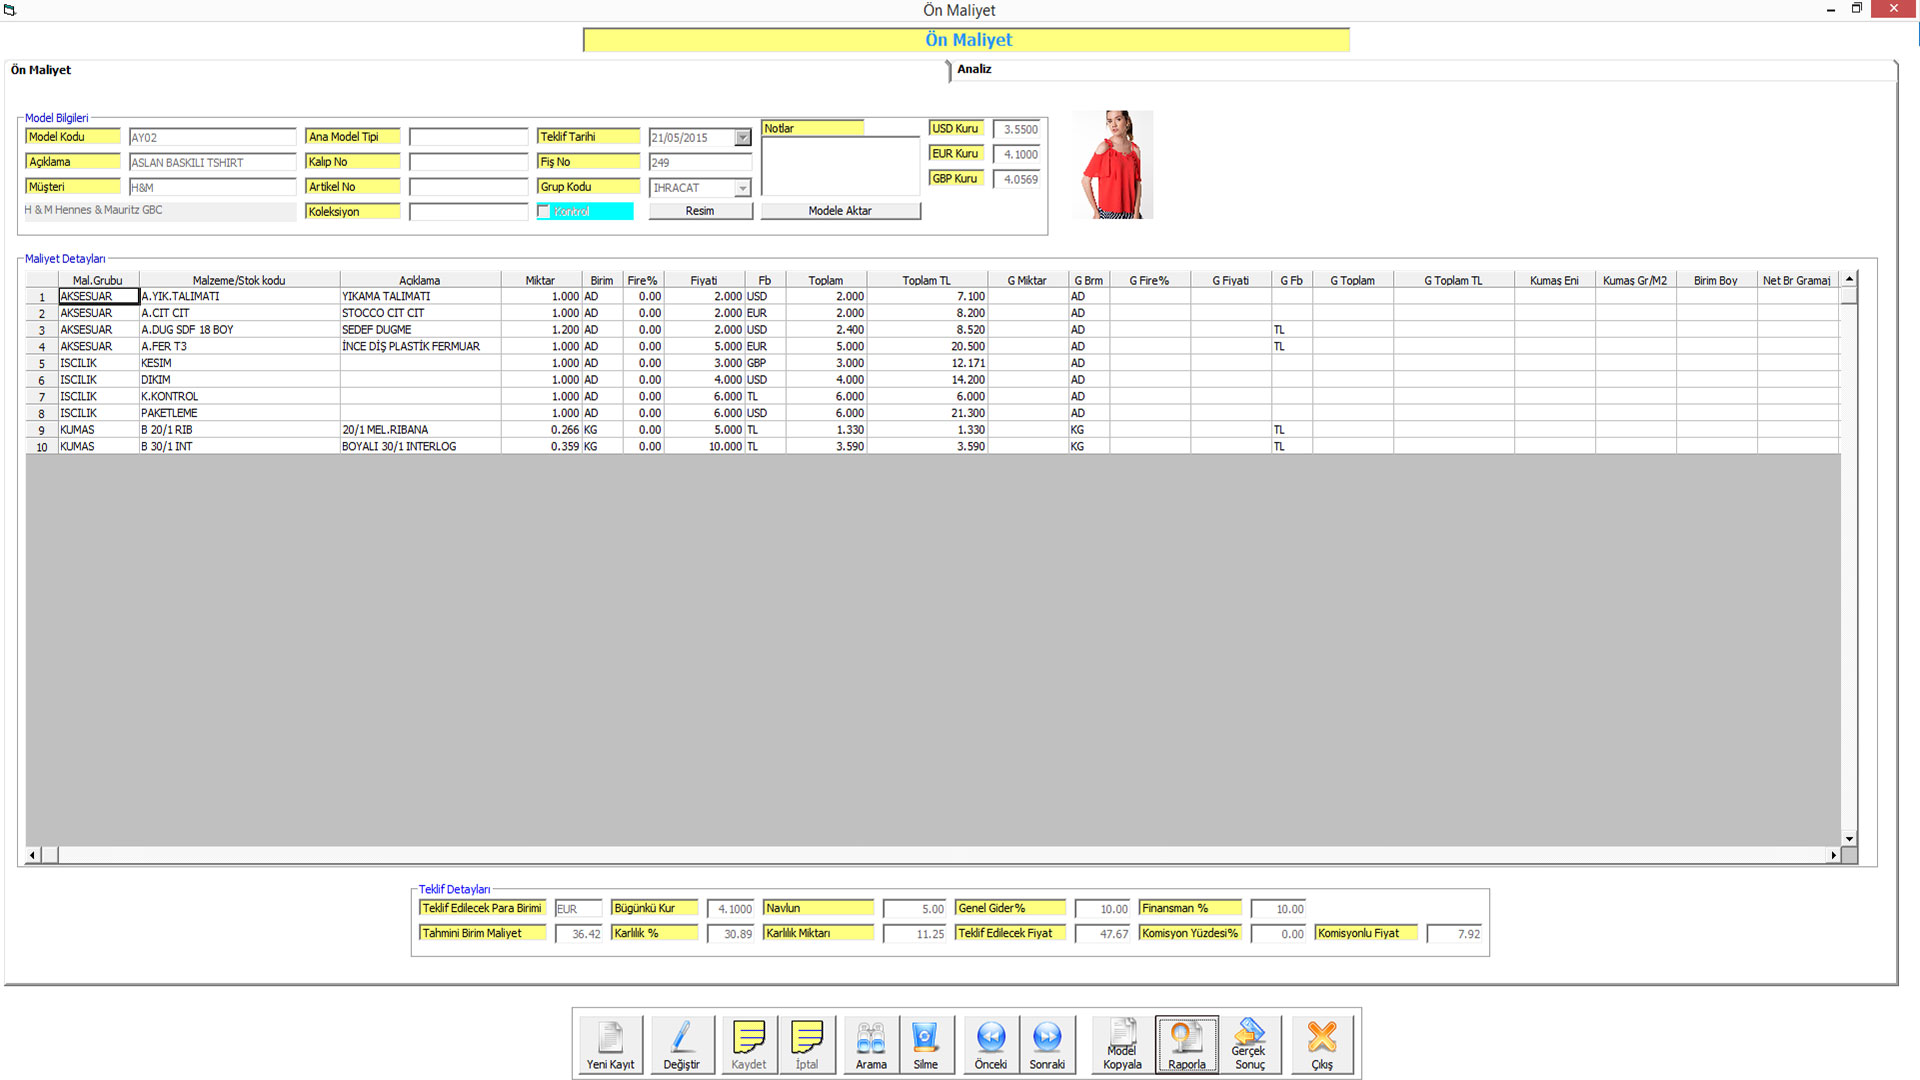1920x1080 pixels.
Task: Open the Teklif Tarihi date dropdown
Action: click(742, 138)
